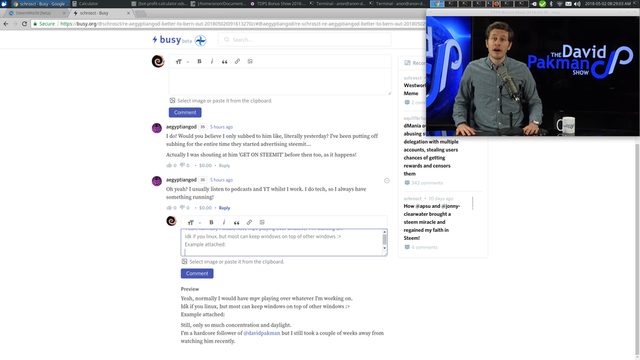Click the reply text area scroll-up arrow
Screen dimensions: 640x360
coord(384,232)
